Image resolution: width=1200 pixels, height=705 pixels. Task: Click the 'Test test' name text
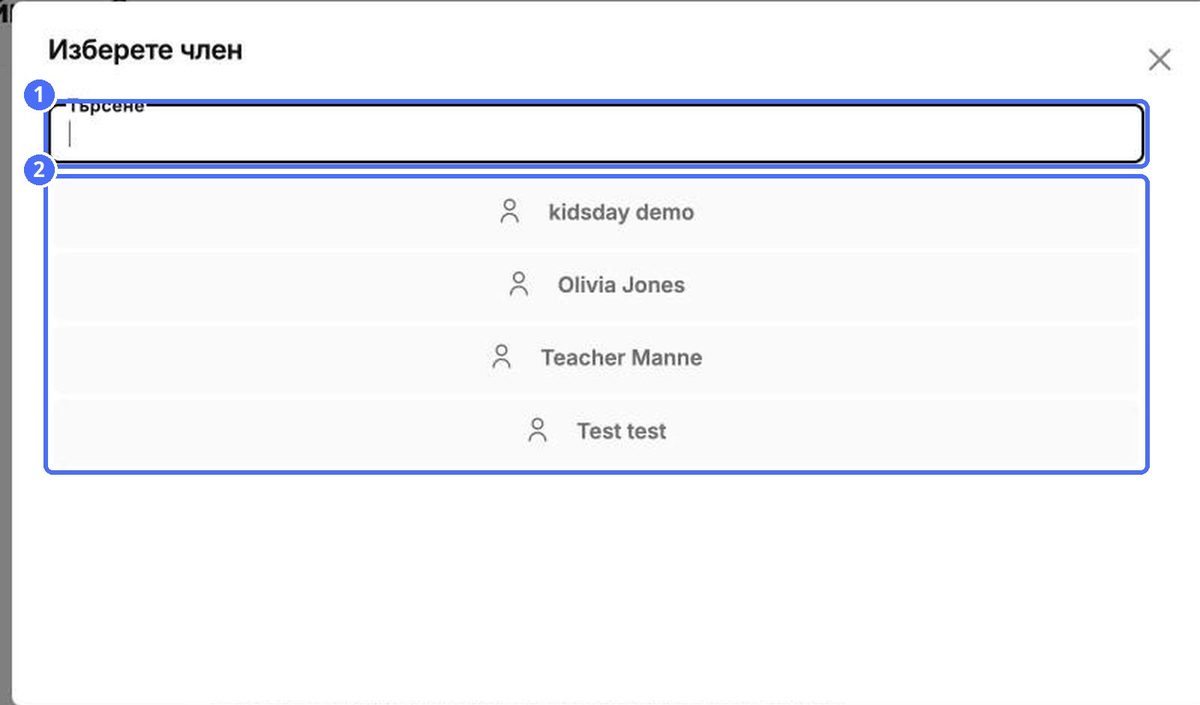621,431
